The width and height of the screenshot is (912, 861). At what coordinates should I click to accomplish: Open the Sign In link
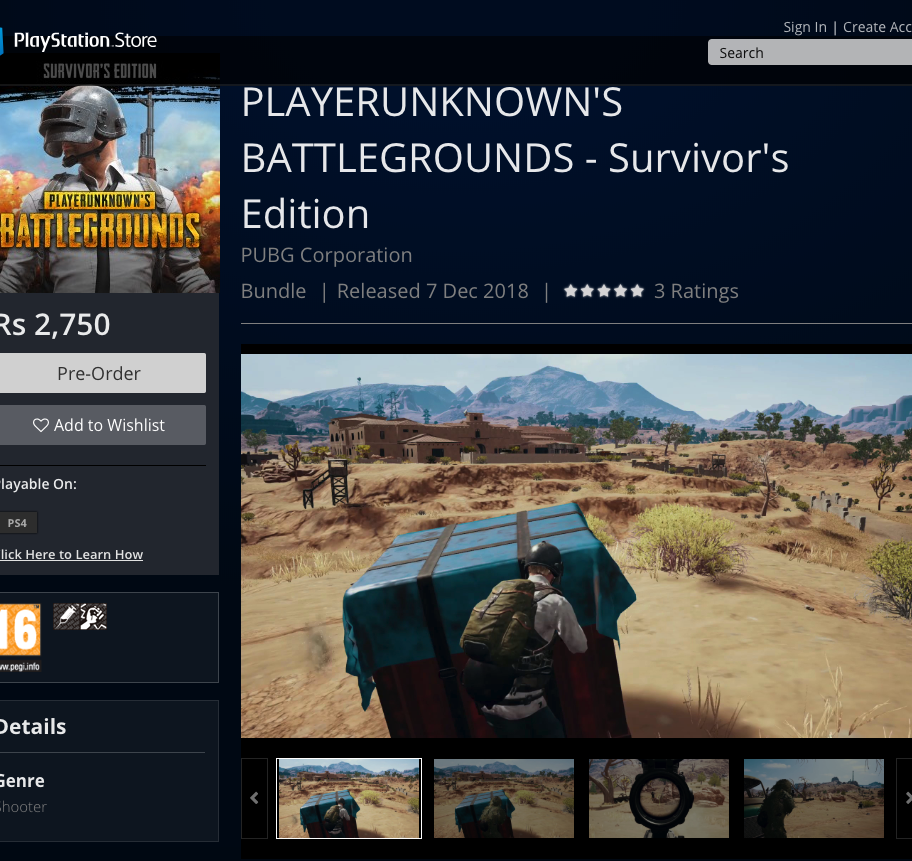pyautogui.click(x=804, y=27)
